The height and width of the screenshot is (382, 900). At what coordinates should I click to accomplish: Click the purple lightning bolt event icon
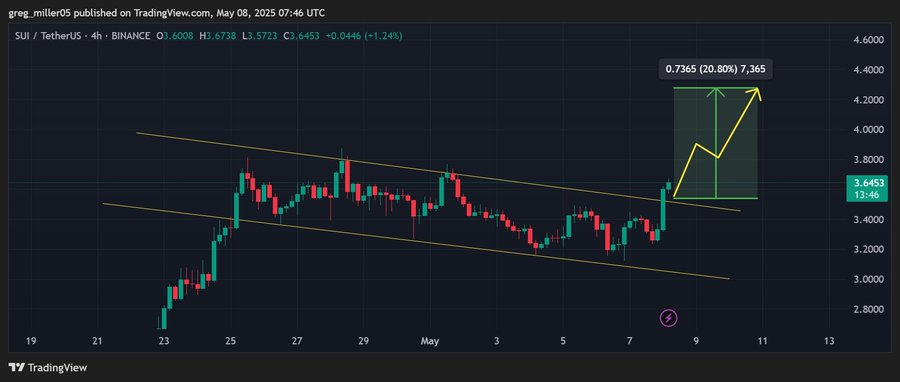669,317
